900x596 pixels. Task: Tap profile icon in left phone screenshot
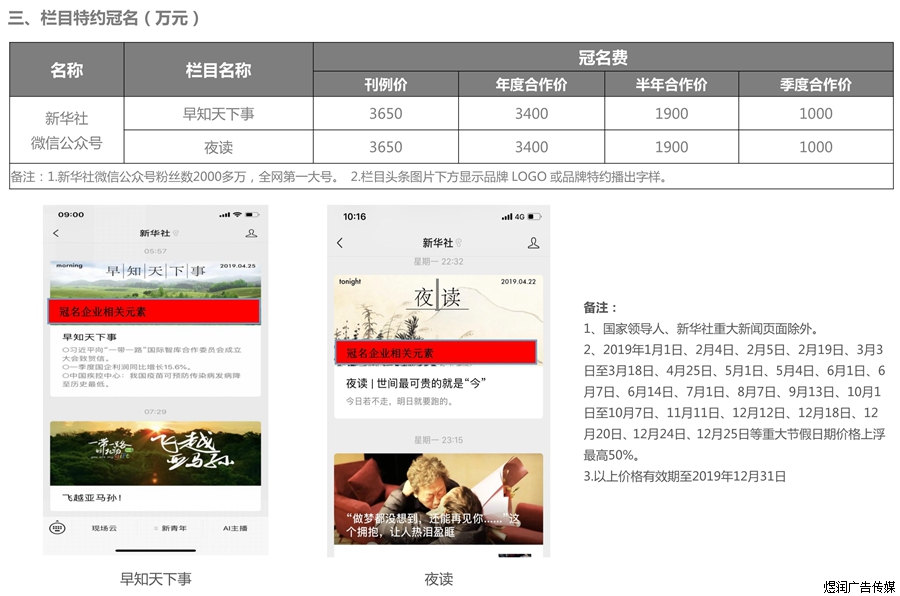click(251, 233)
